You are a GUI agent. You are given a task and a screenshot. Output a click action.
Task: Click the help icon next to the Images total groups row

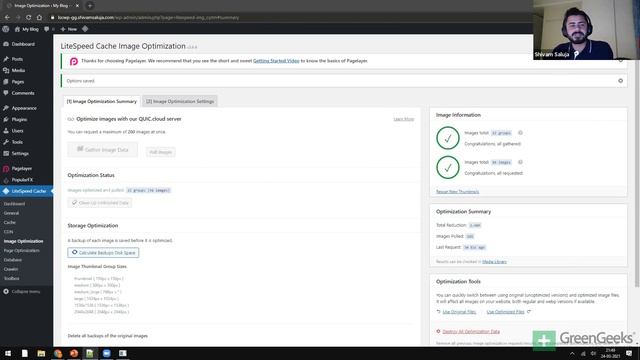tap(520, 133)
